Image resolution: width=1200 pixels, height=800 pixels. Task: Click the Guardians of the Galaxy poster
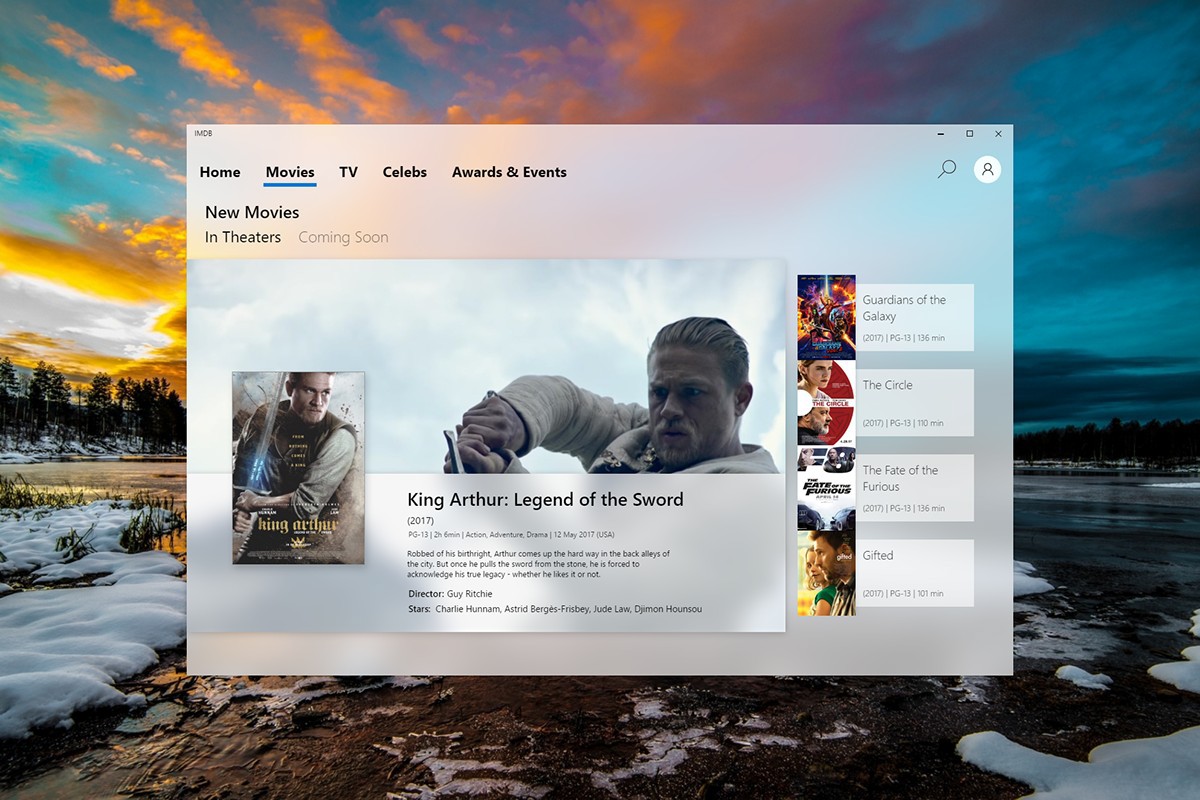[826, 317]
